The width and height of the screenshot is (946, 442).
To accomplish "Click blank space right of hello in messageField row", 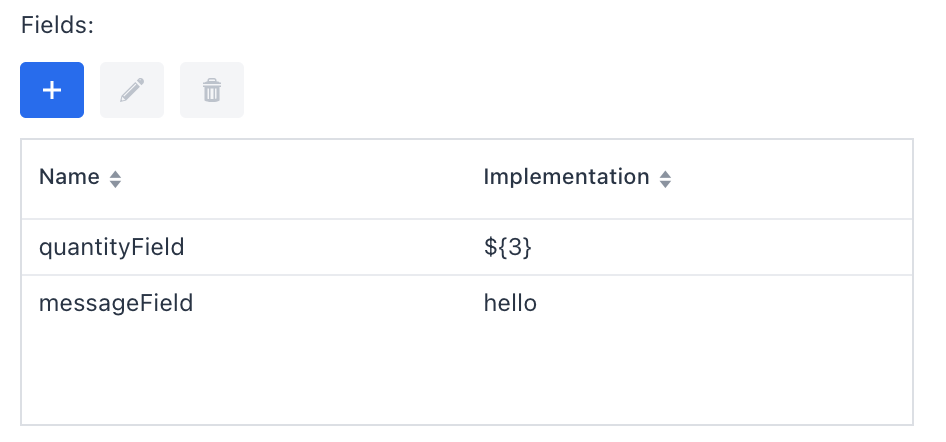I will click(x=720, y=303).
